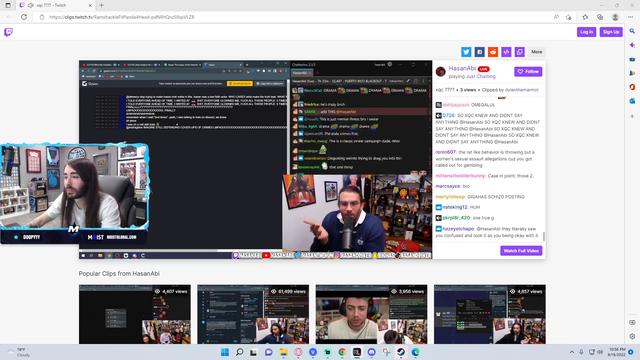Click the purple embed share icon
640x360 pixels.
click(x=506, y=52)
